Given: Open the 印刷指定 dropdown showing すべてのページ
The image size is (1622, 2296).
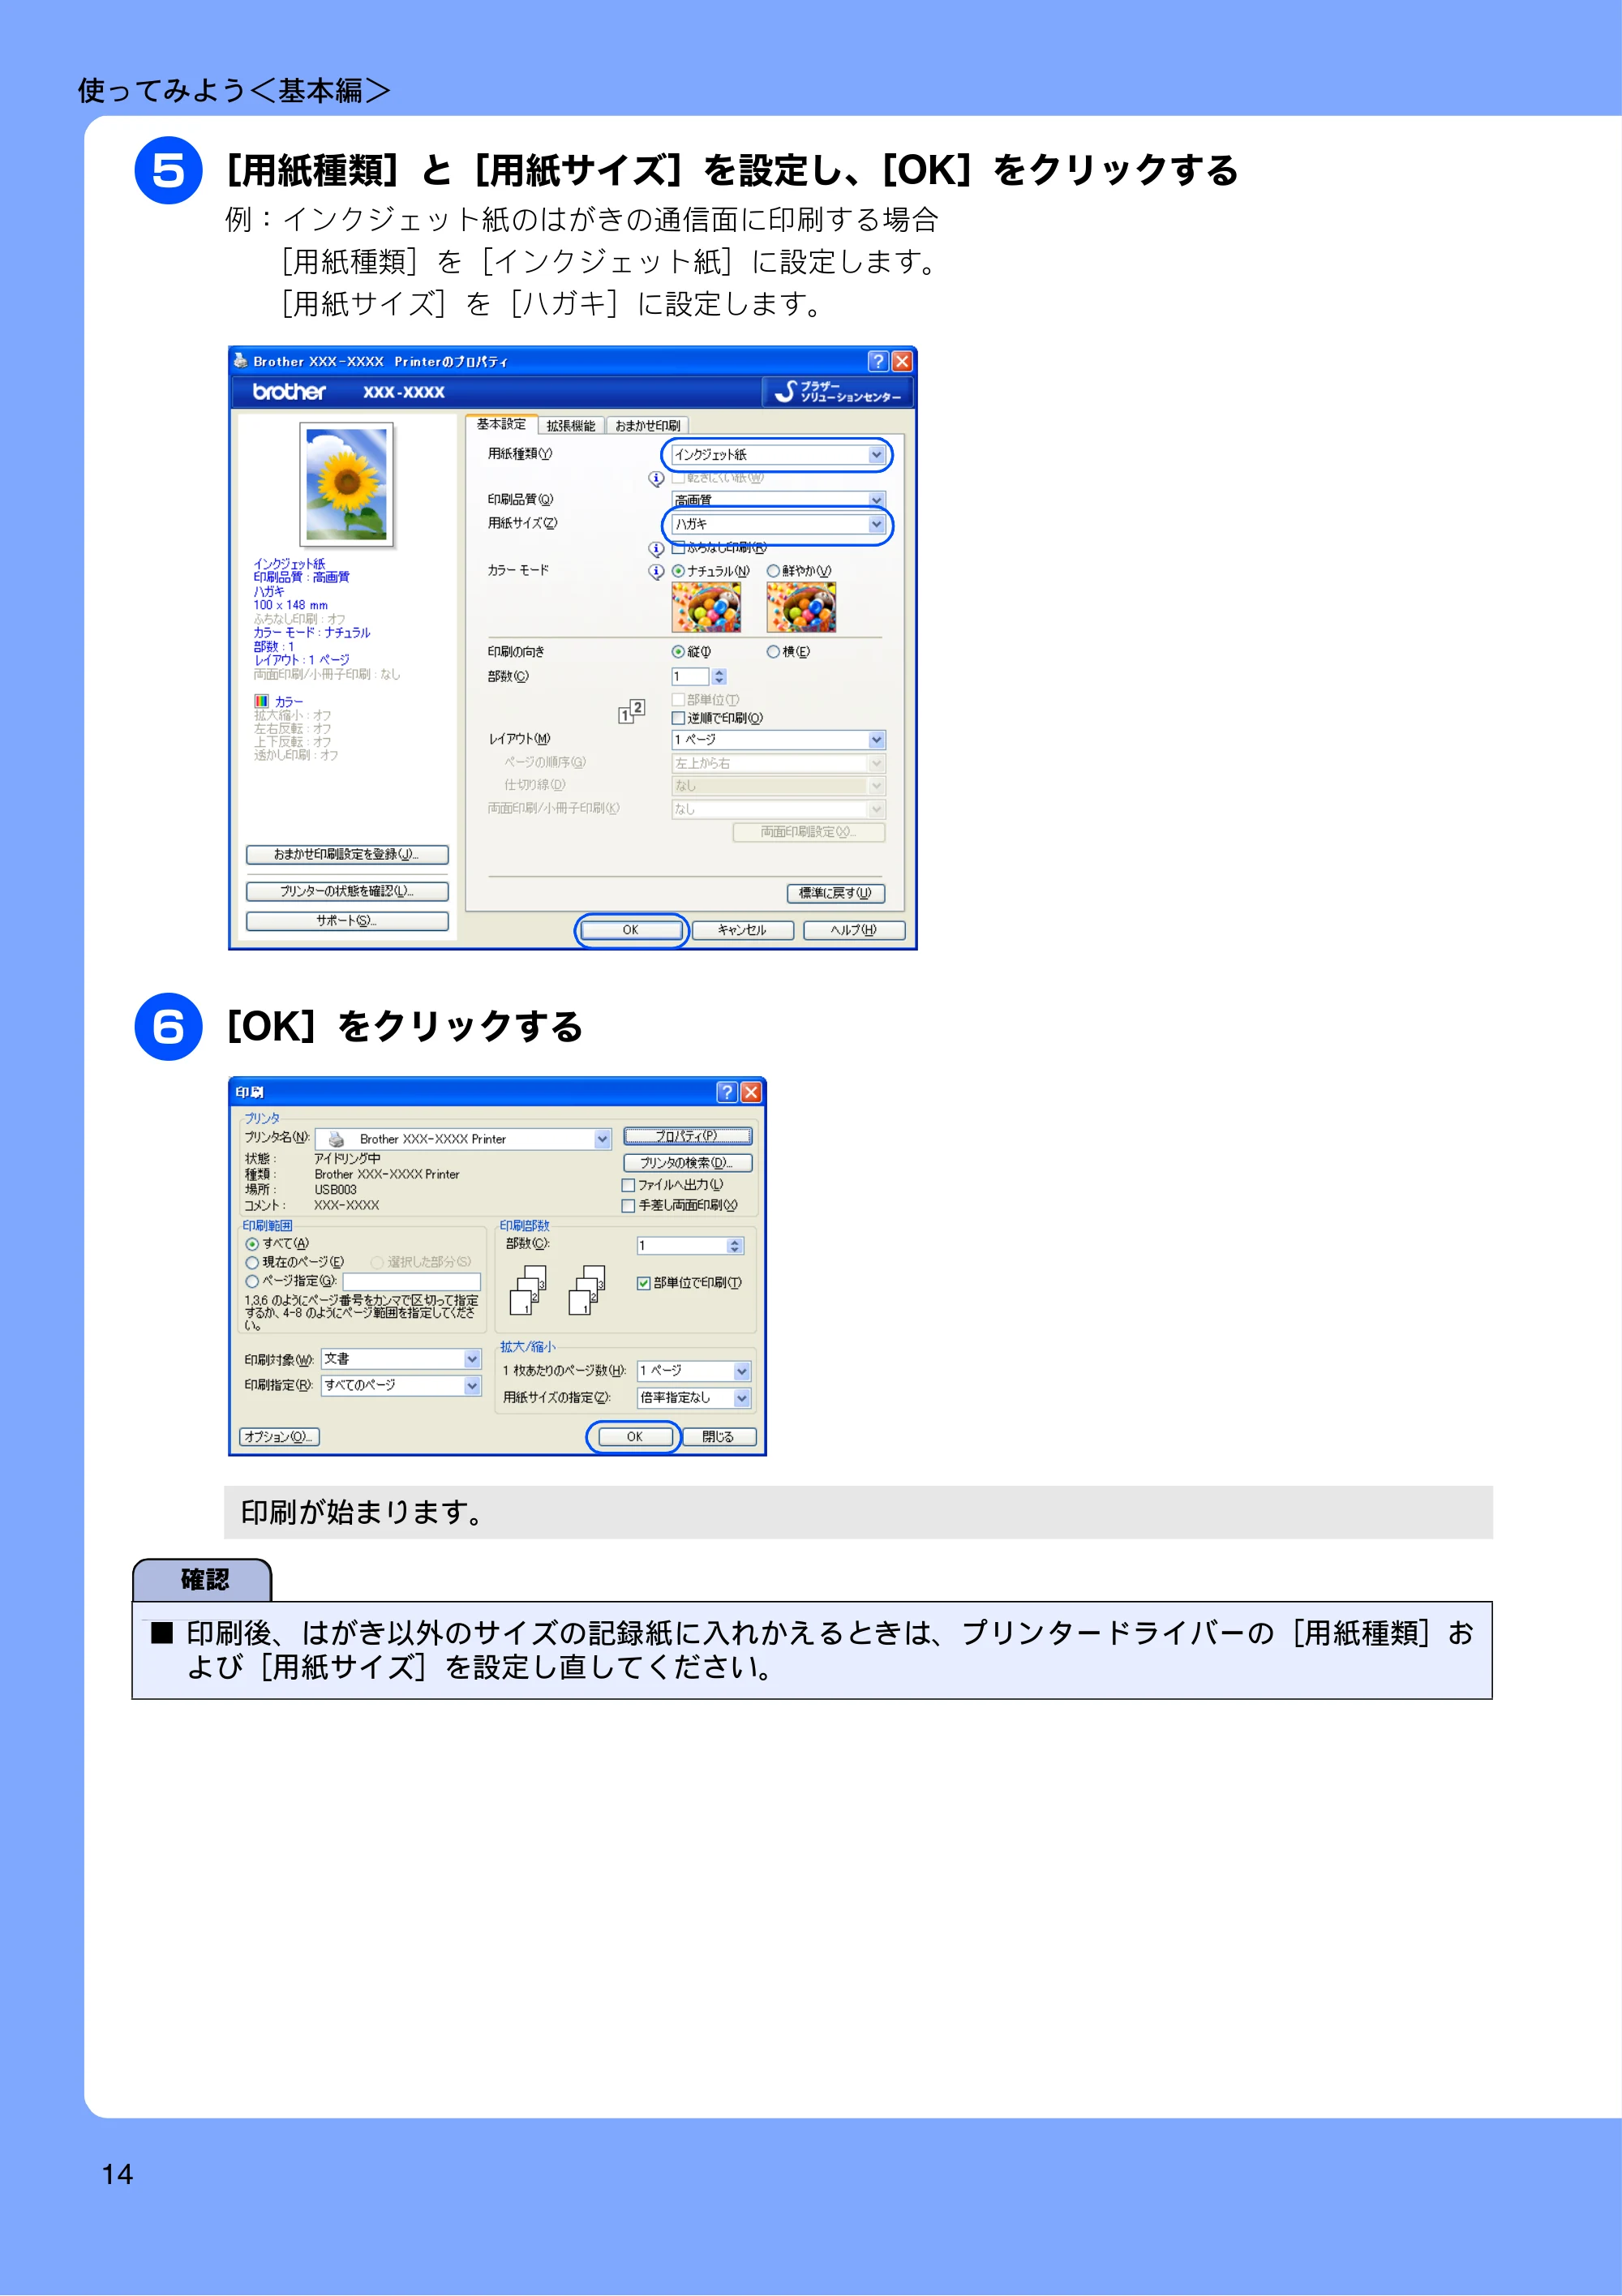Looking at the screenshot, I should (401, 1386).
